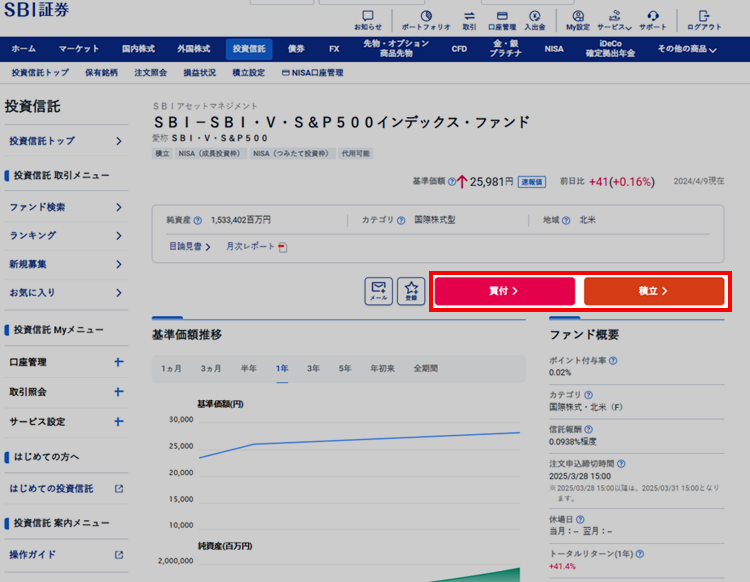Screen dimensions: 750x582
Task: Open ランキング in the sidebar
Action: pyautogui.click(x=66, y=236)
